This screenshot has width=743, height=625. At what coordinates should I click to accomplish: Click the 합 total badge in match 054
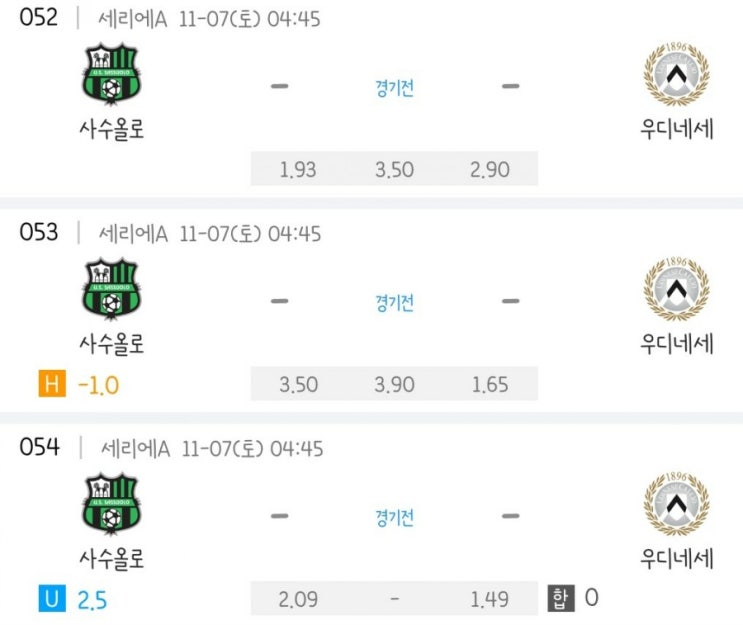tap(561, 598)
